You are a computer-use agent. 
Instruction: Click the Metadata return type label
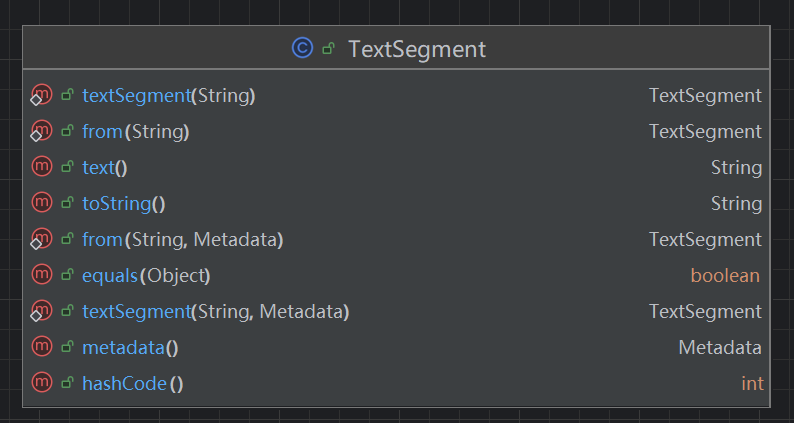click(720, 348)
